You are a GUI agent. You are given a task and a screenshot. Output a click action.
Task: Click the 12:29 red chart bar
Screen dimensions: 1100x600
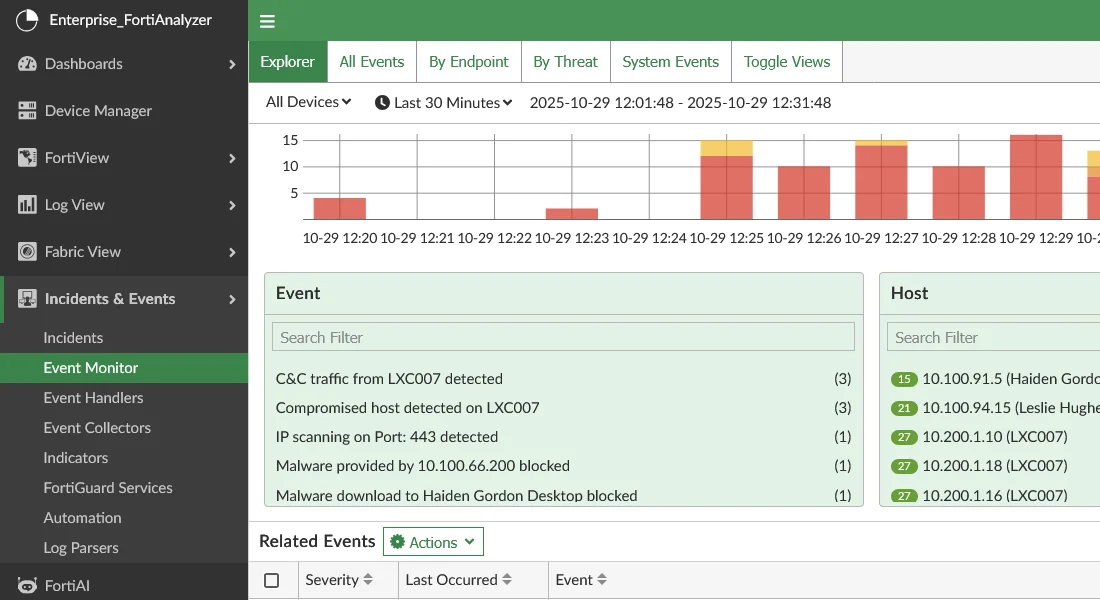click(1036, 177)
